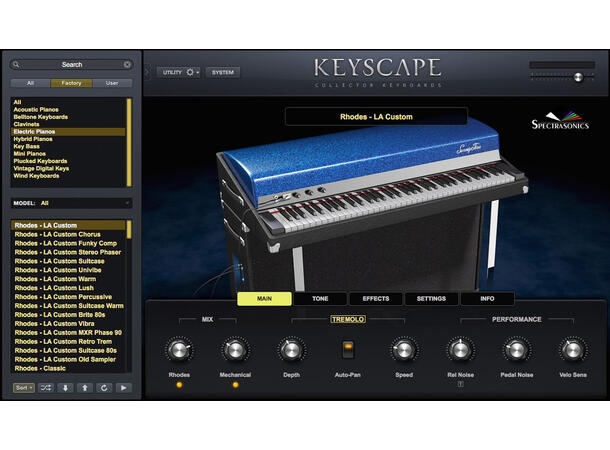Click the Rhodes piano image
The width and height of the screenshot is (610, 450).
372,206
